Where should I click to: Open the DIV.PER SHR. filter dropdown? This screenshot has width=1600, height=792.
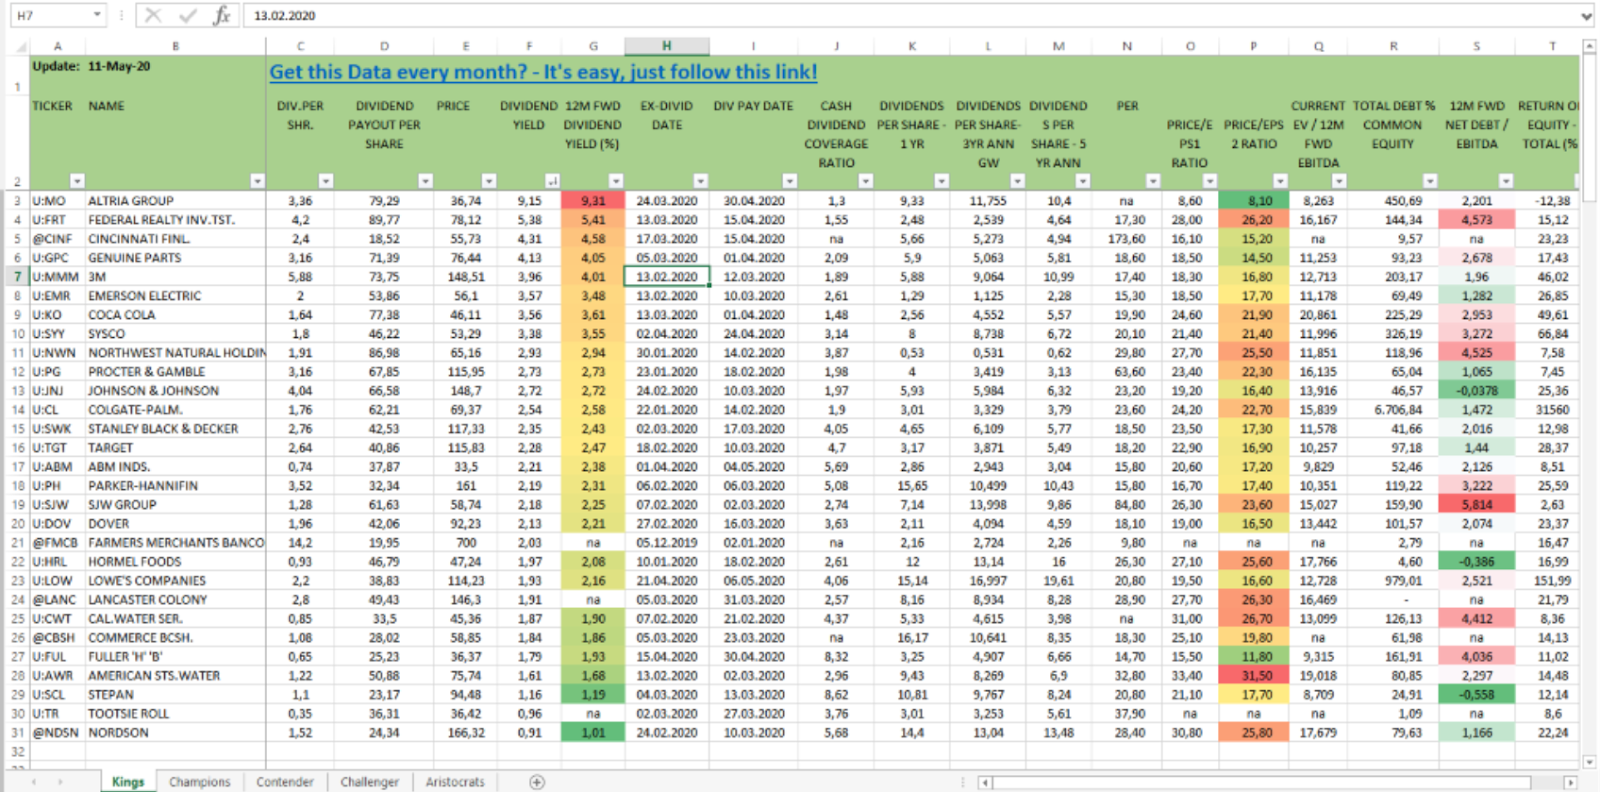click(x=325, y=181)
